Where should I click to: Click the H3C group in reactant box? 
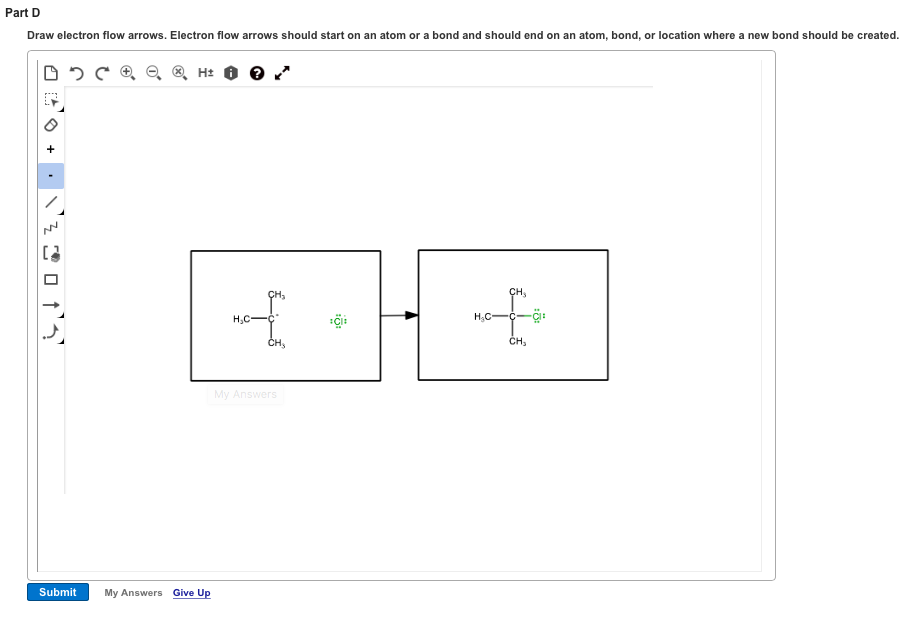241,319
